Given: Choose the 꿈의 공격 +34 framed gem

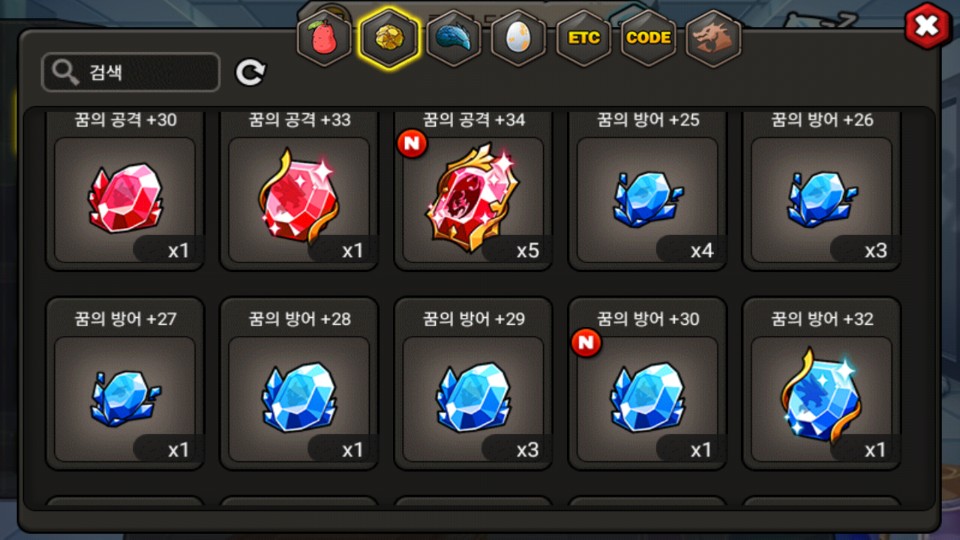Looking at the screenshot, I should [x=473, y=190].
